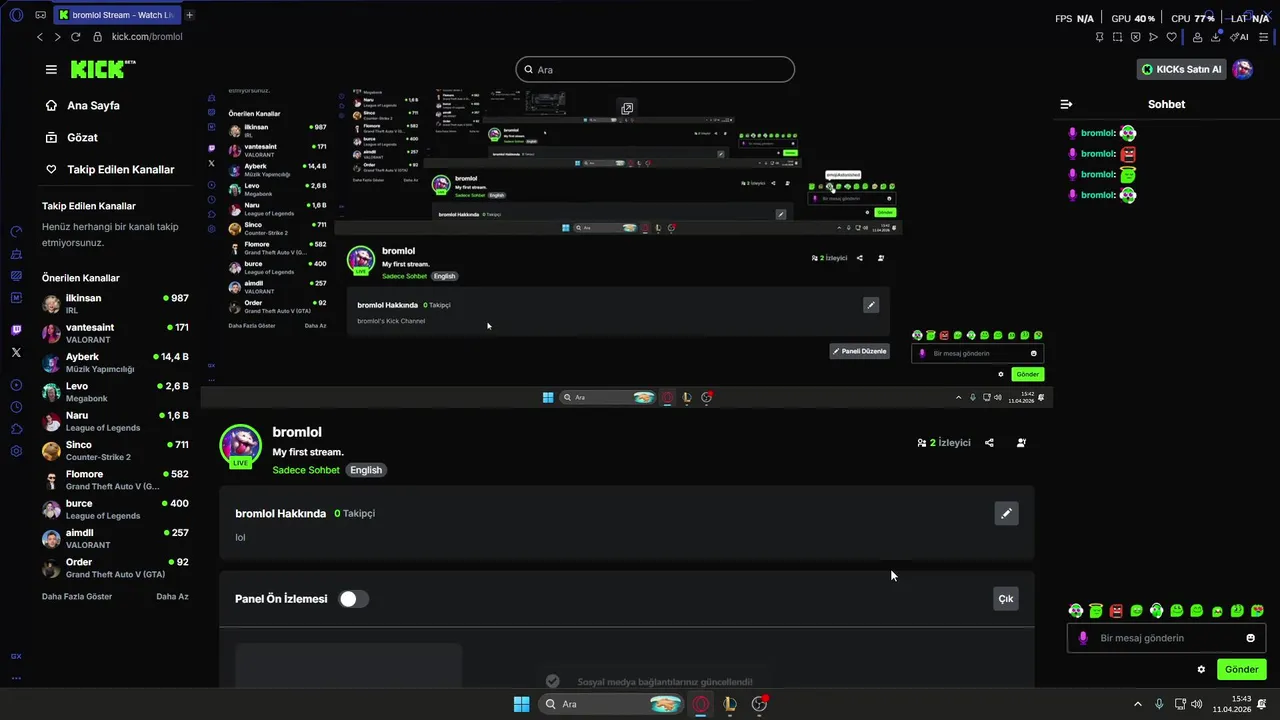Open the Twitch icon in Opera sidebar

tap(16, 330)
